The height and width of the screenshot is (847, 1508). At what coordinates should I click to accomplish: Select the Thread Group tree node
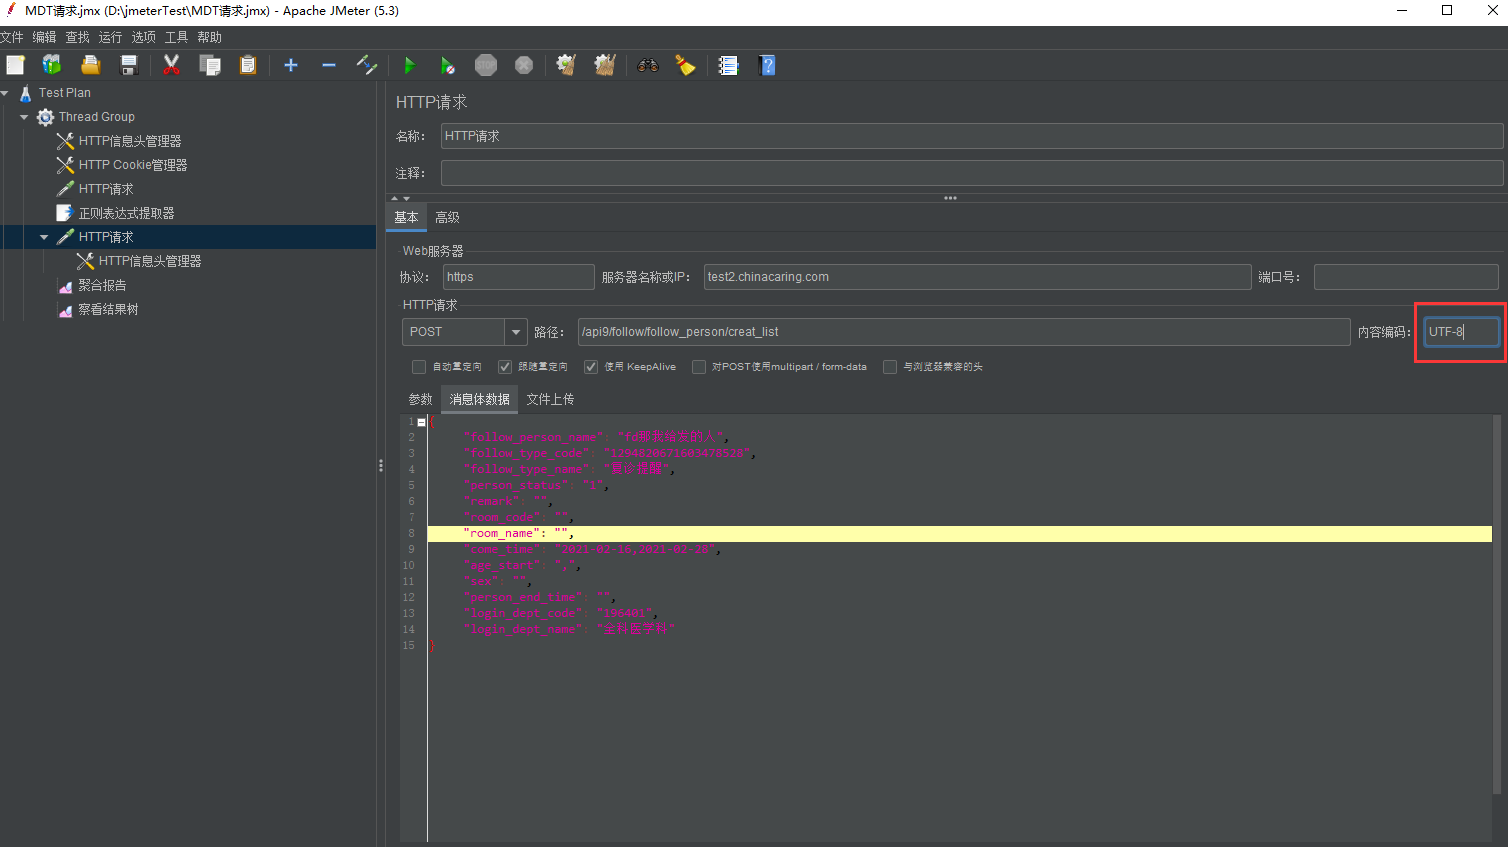point(96,117)
